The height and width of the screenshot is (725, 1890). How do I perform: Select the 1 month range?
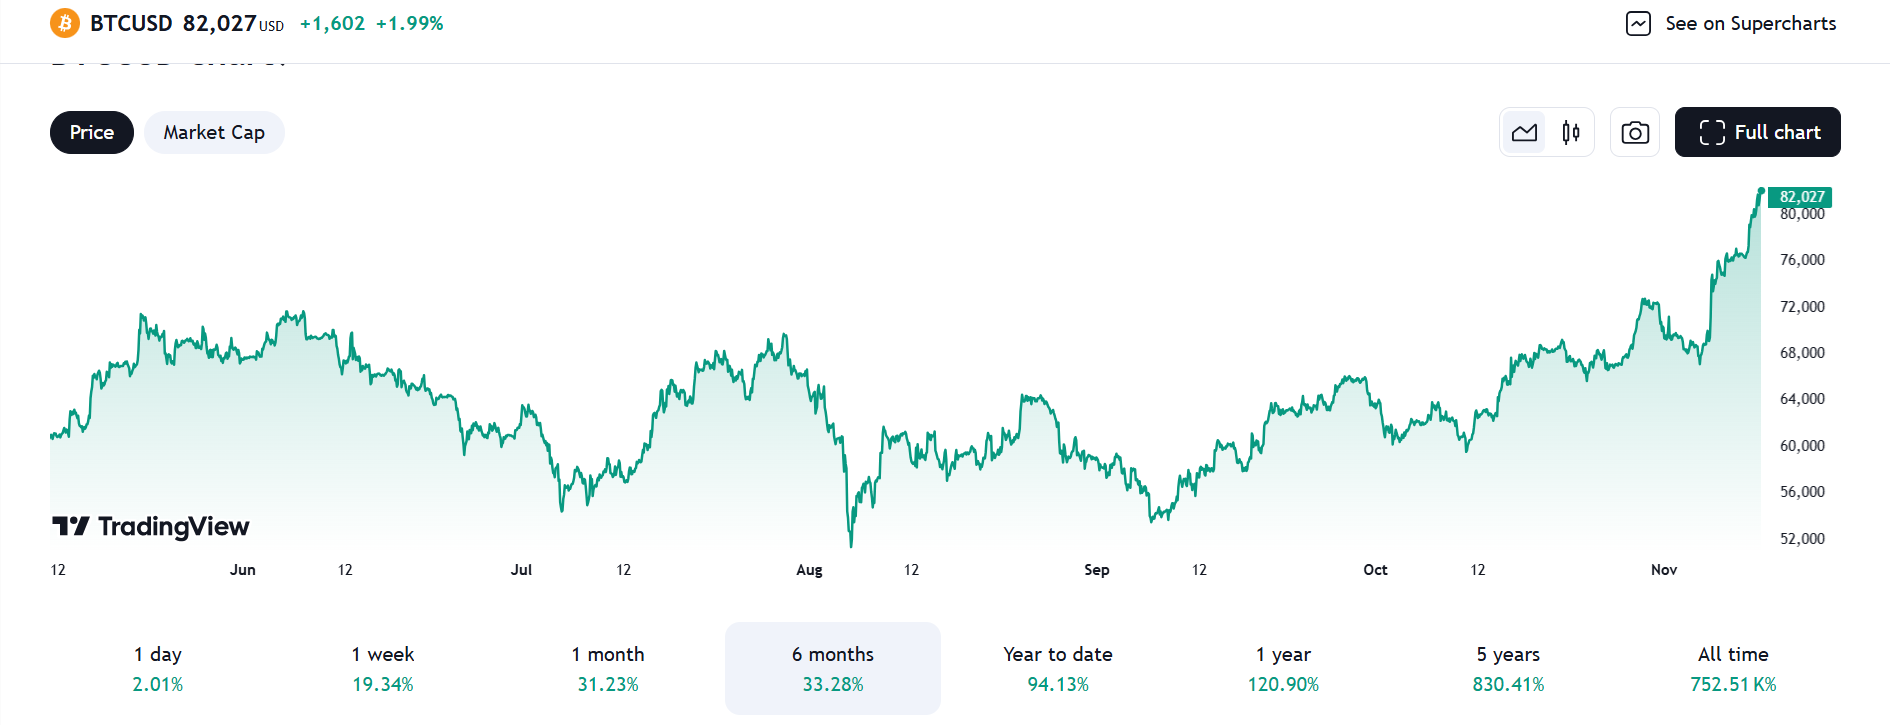(x=608, y=668)
